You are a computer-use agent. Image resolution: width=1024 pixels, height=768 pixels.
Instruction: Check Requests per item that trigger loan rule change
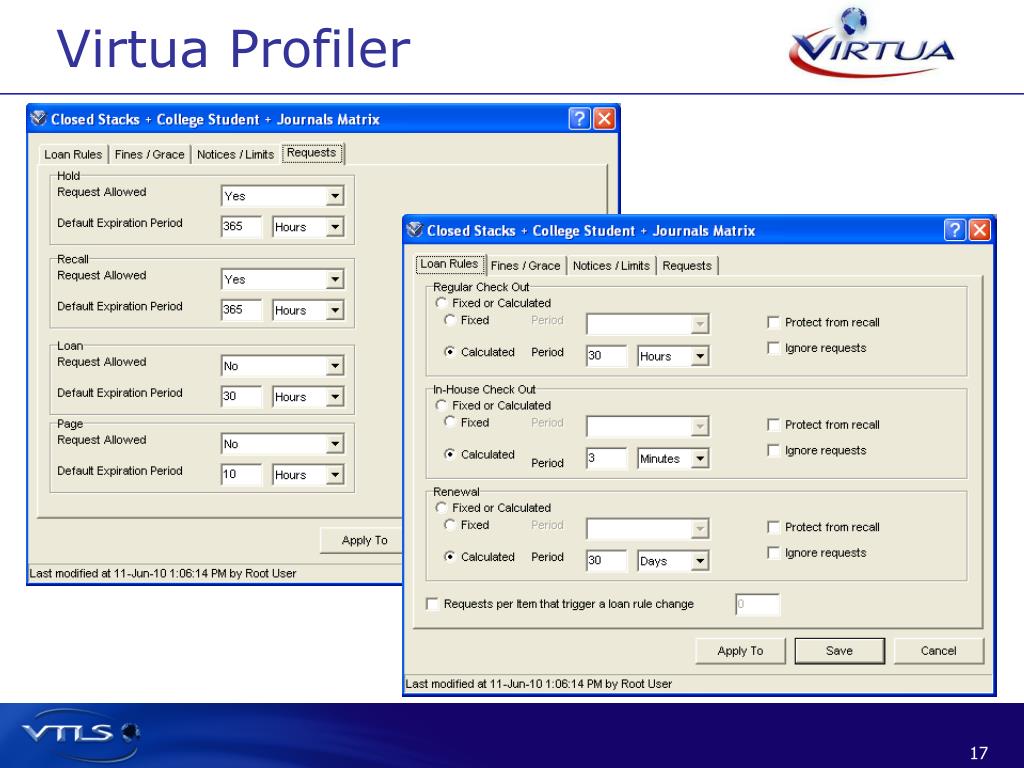[432, 604]
